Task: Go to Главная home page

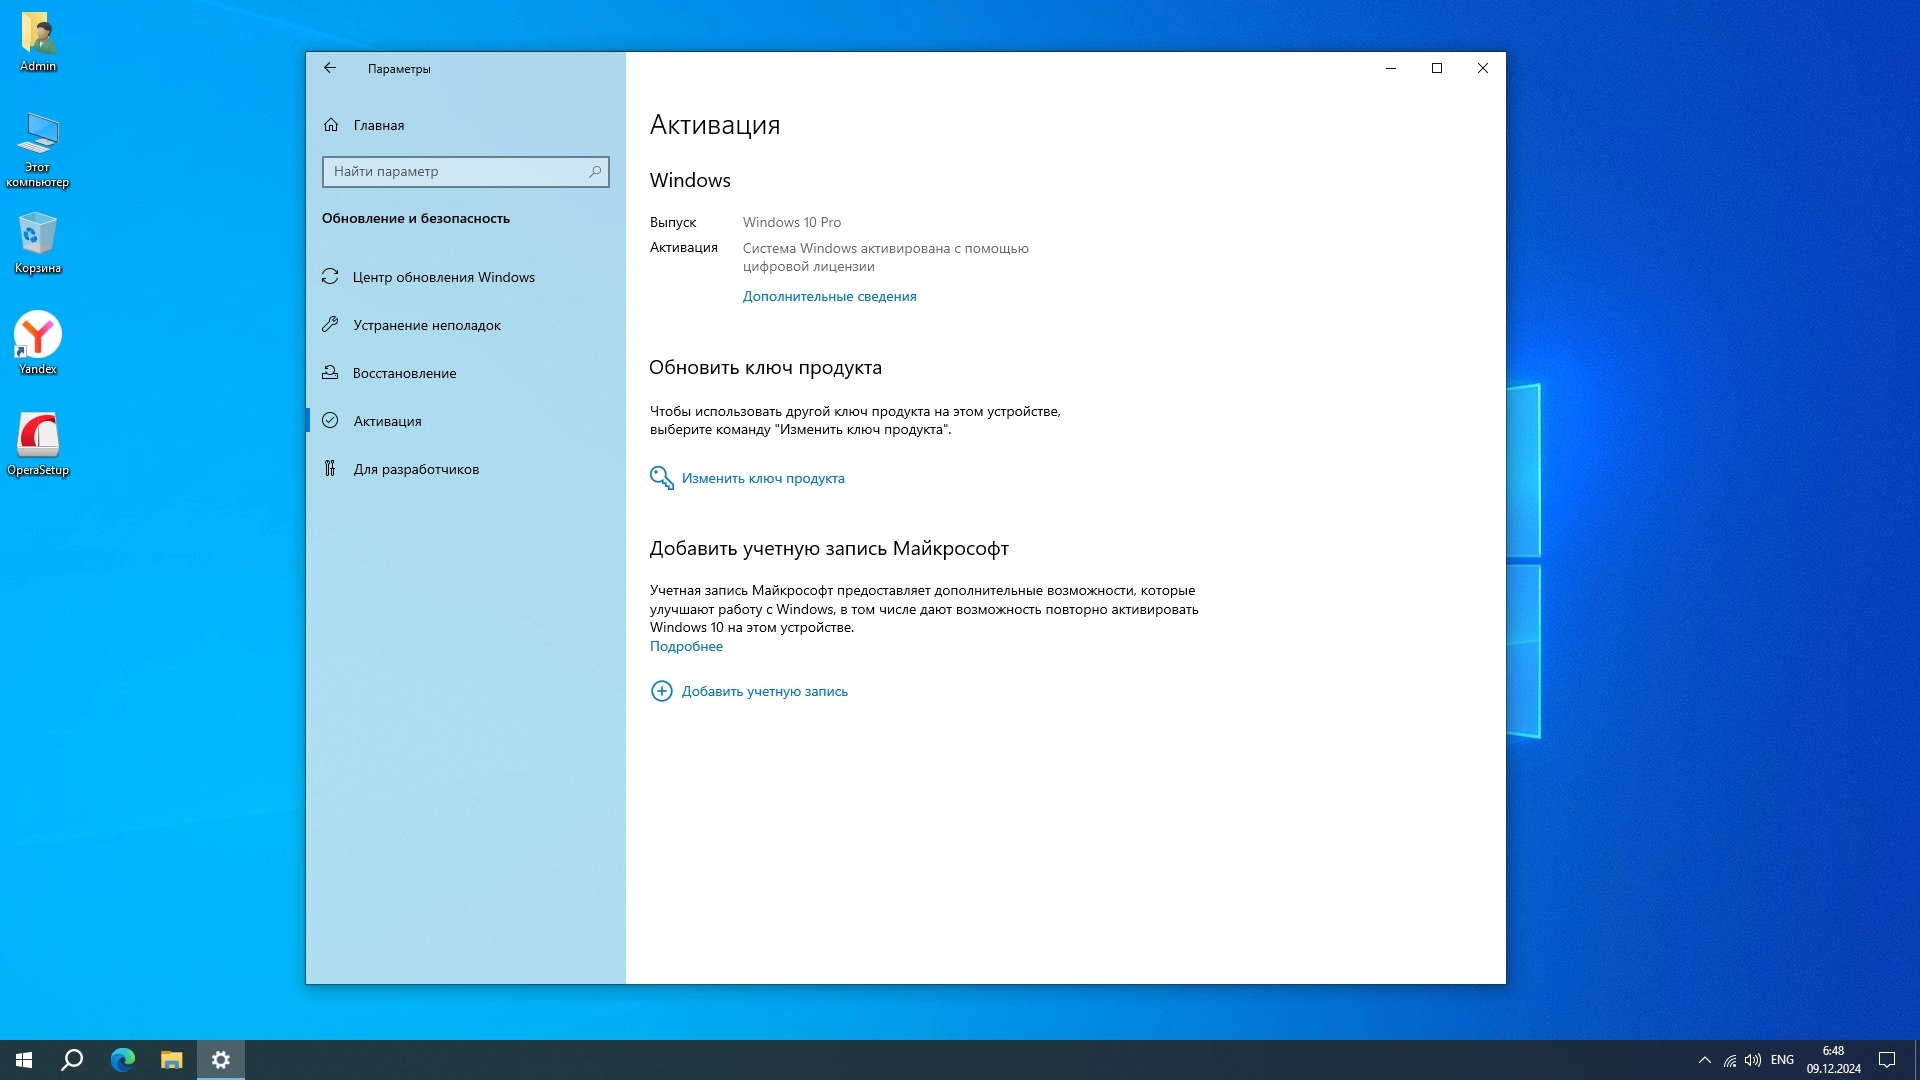Action: tap(378, 125)
